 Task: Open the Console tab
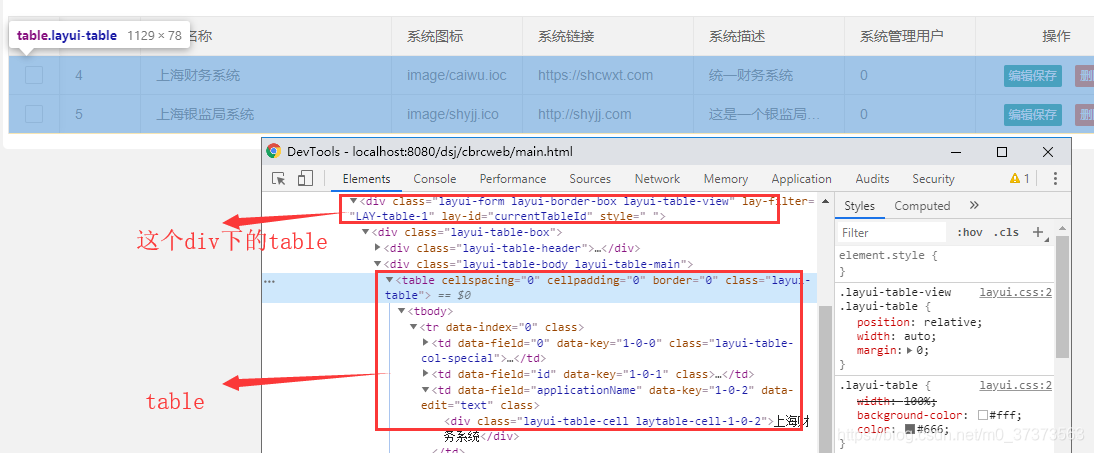point(435,179)
